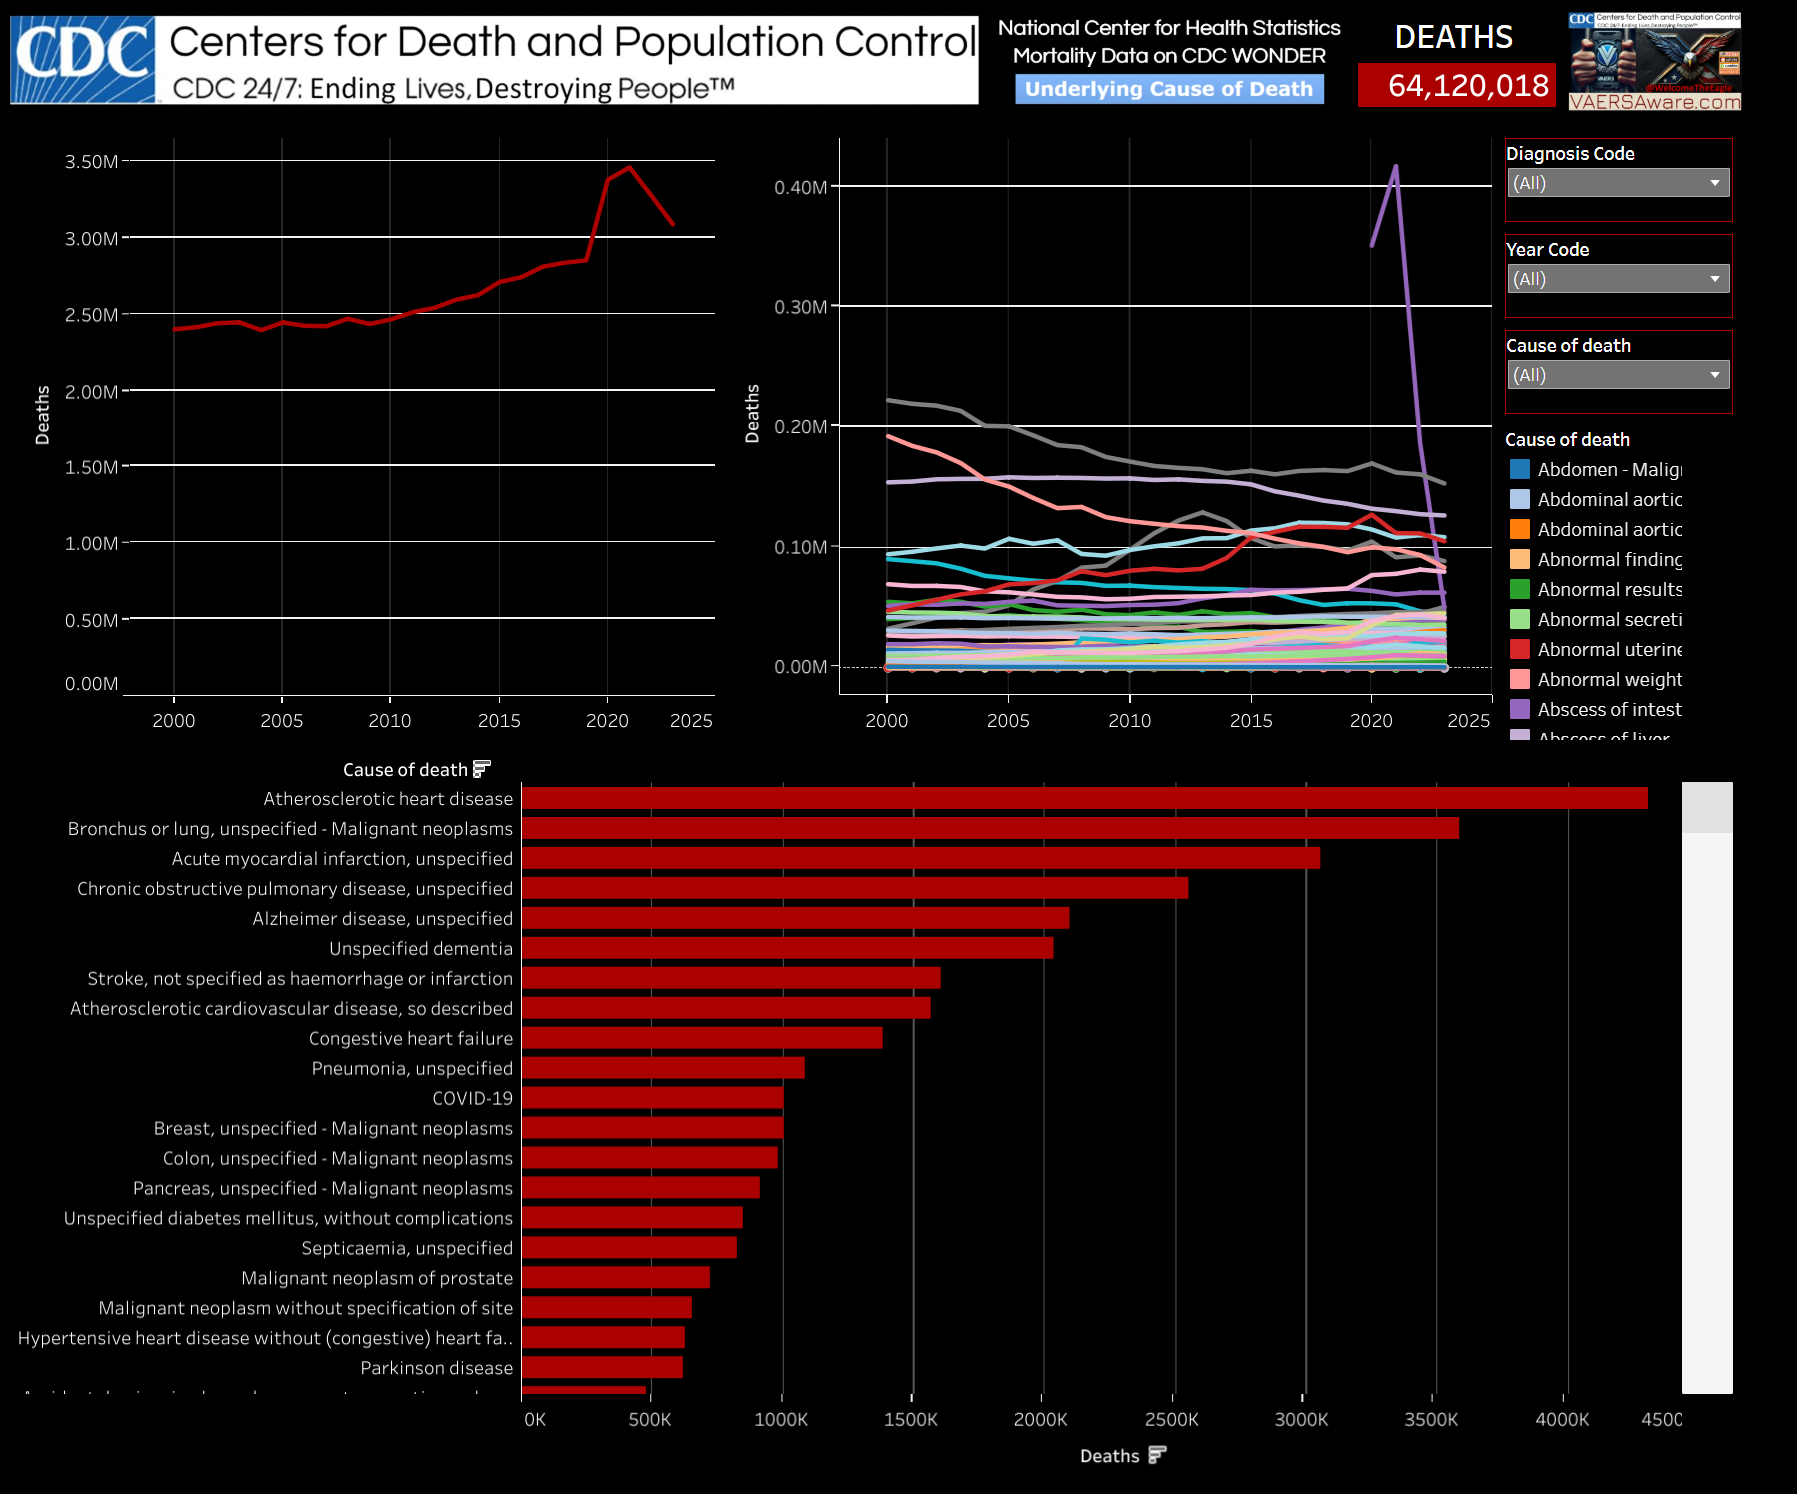Click 'Mortality Data on CDC WONDER' text
Image resolution: width=1797 pixels, height=1494 pixels.
coord(1169,56)
